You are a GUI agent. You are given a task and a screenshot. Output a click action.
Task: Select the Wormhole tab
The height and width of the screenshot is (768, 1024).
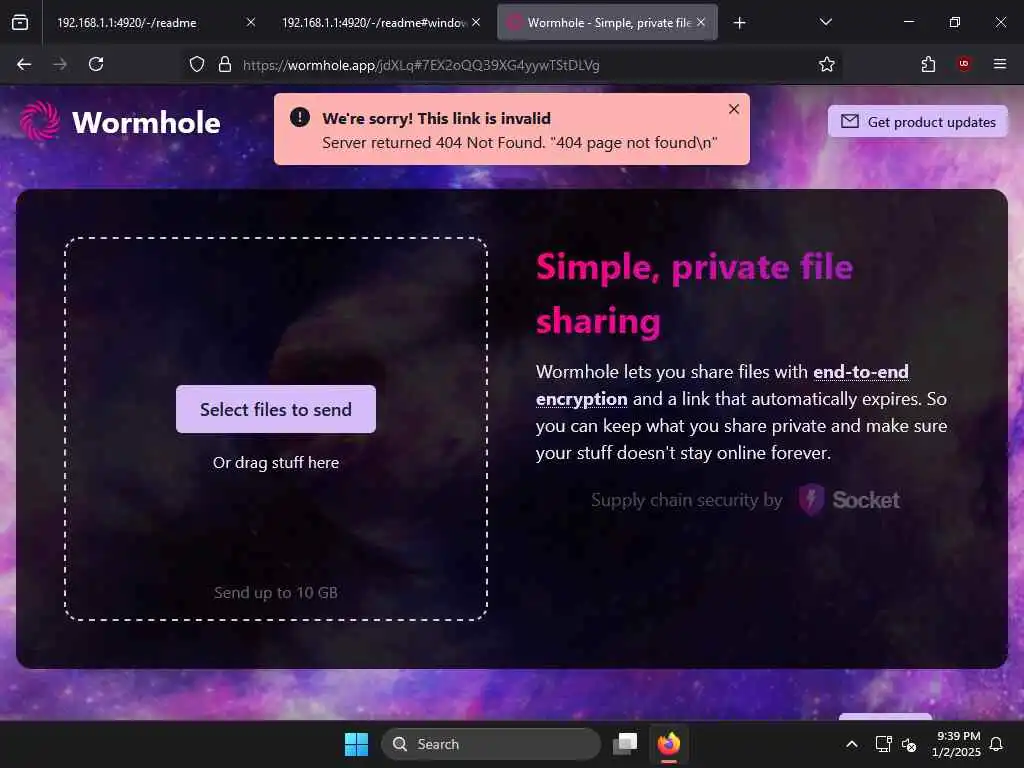607,22
